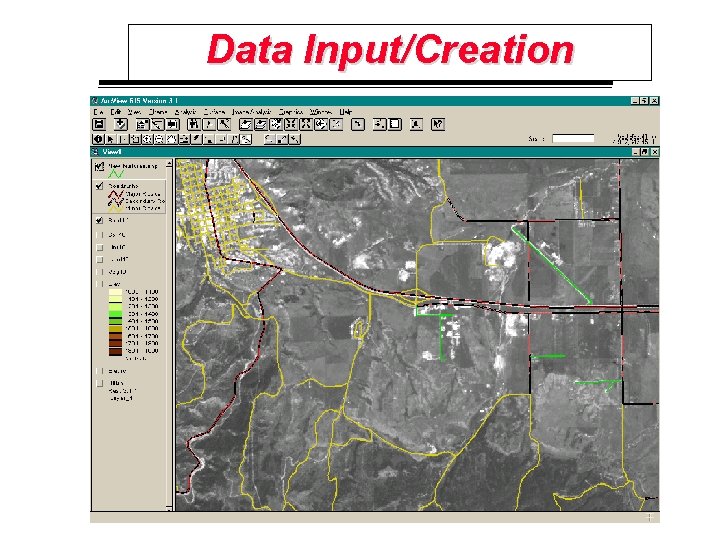Select the Hot Link lightning tool

click(197, 139)
